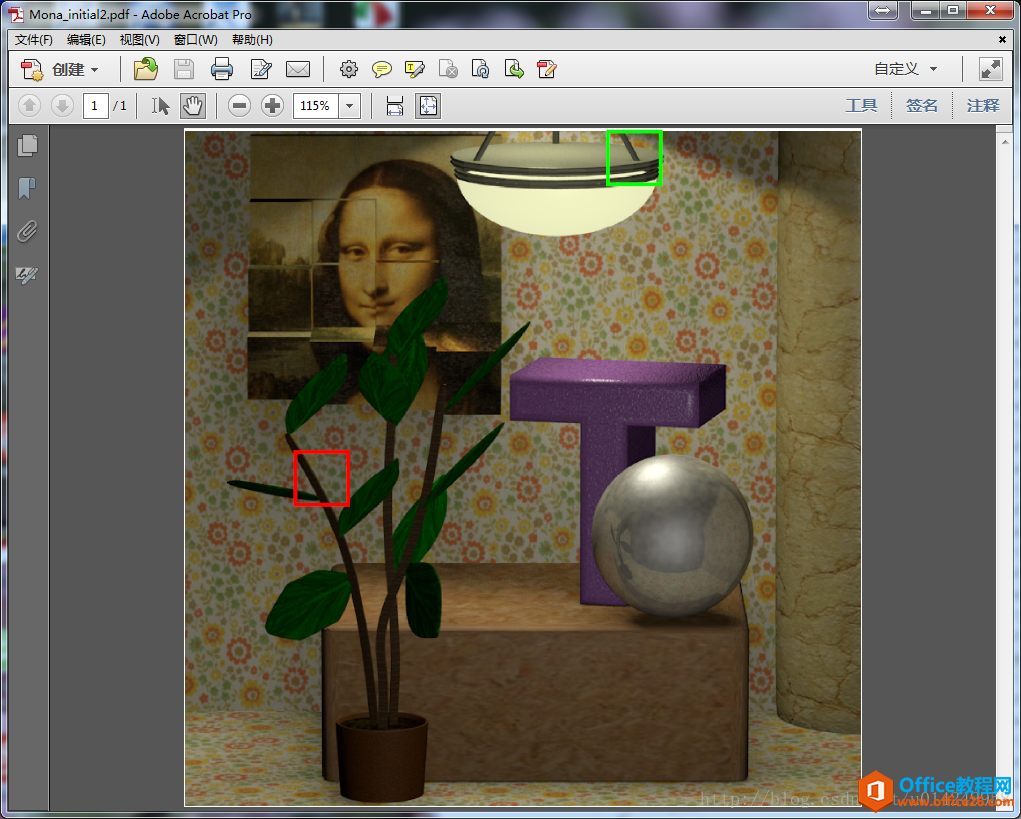Viewport: 1021px width, 819px height.
Task: Toggle fit width scrolling mode icon
Action: point(395,105)
